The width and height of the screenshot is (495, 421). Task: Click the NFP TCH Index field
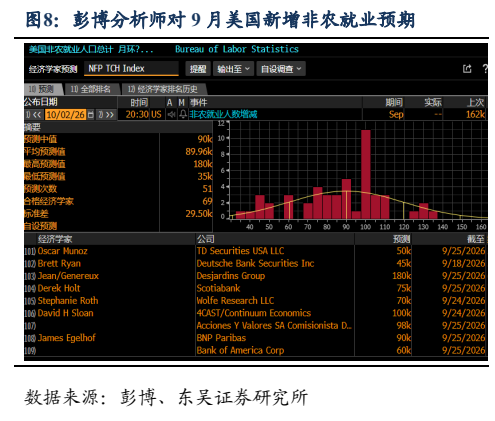(131, 69)
